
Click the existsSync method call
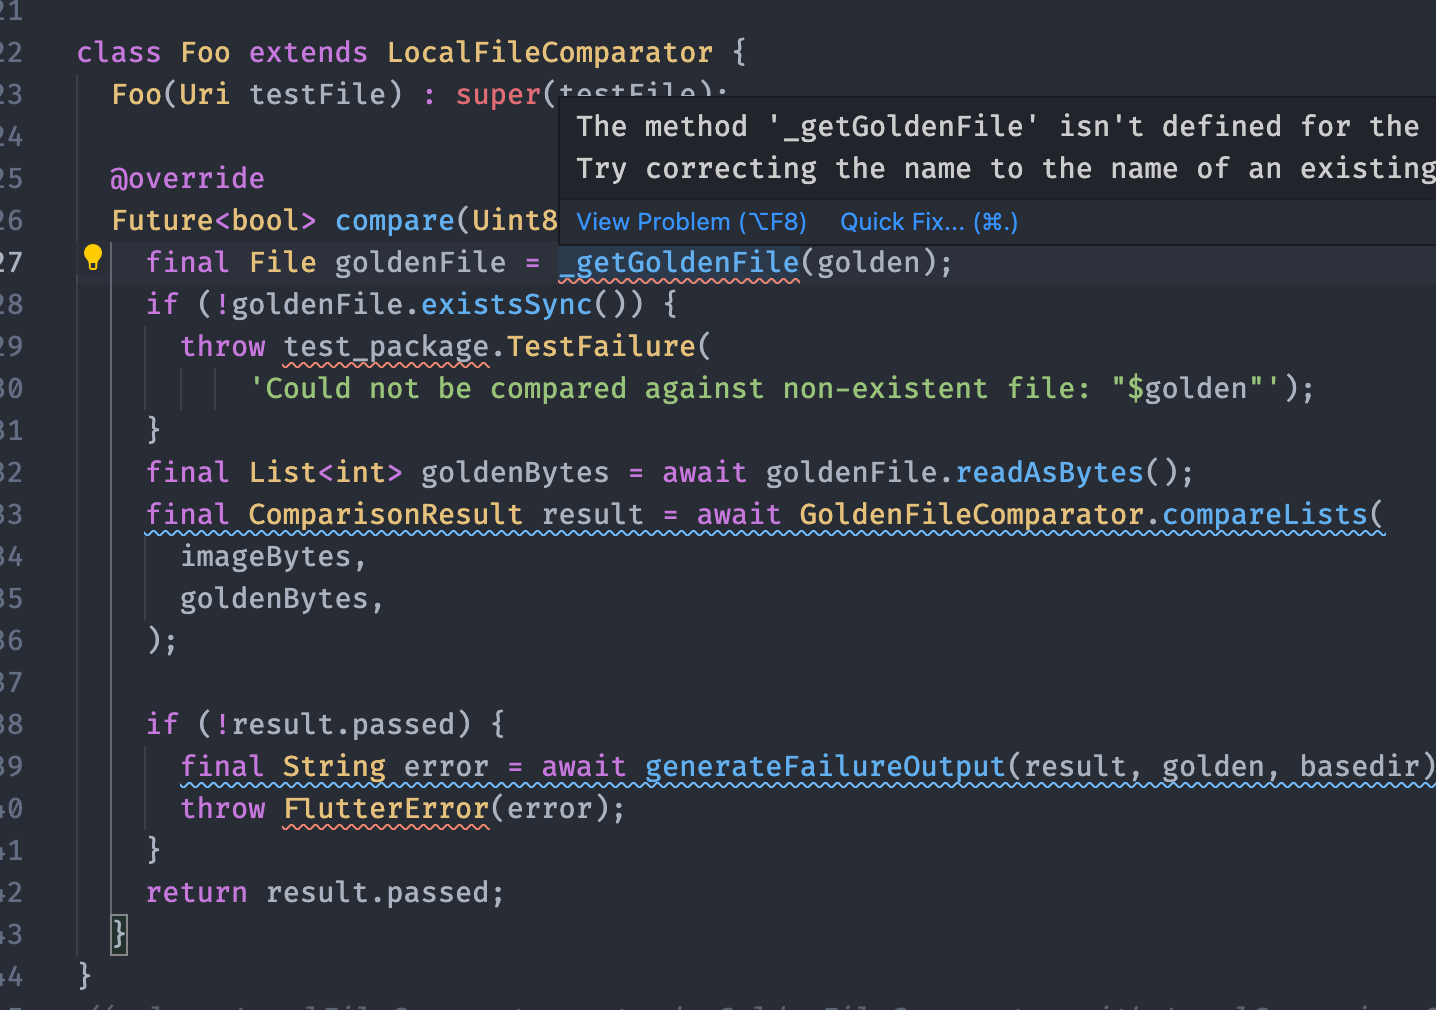click(507, 304)
